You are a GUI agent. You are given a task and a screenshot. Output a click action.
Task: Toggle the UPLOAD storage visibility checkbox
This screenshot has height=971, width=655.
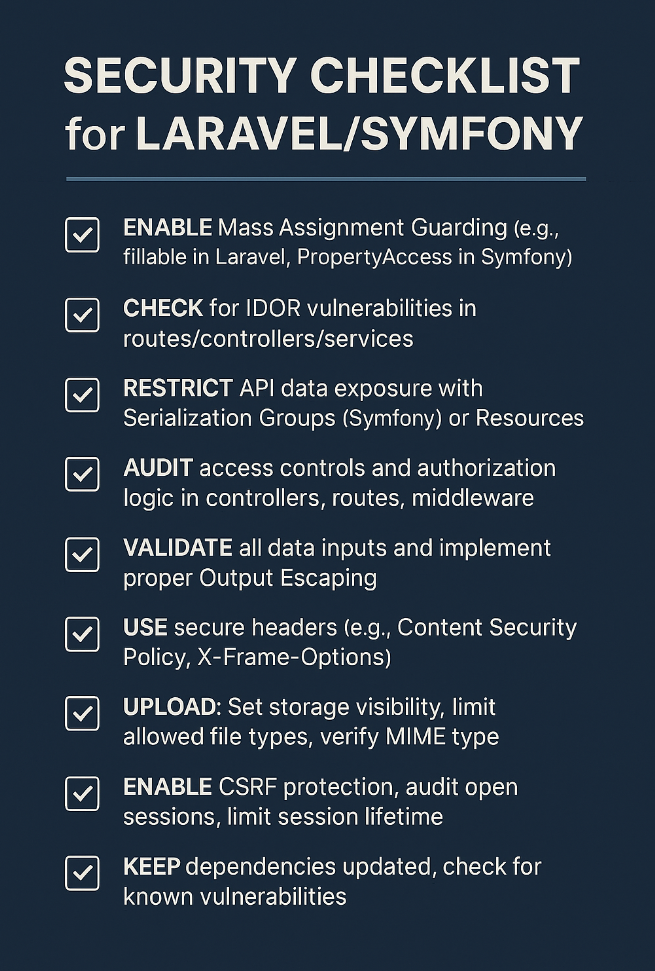pos(82,714)
